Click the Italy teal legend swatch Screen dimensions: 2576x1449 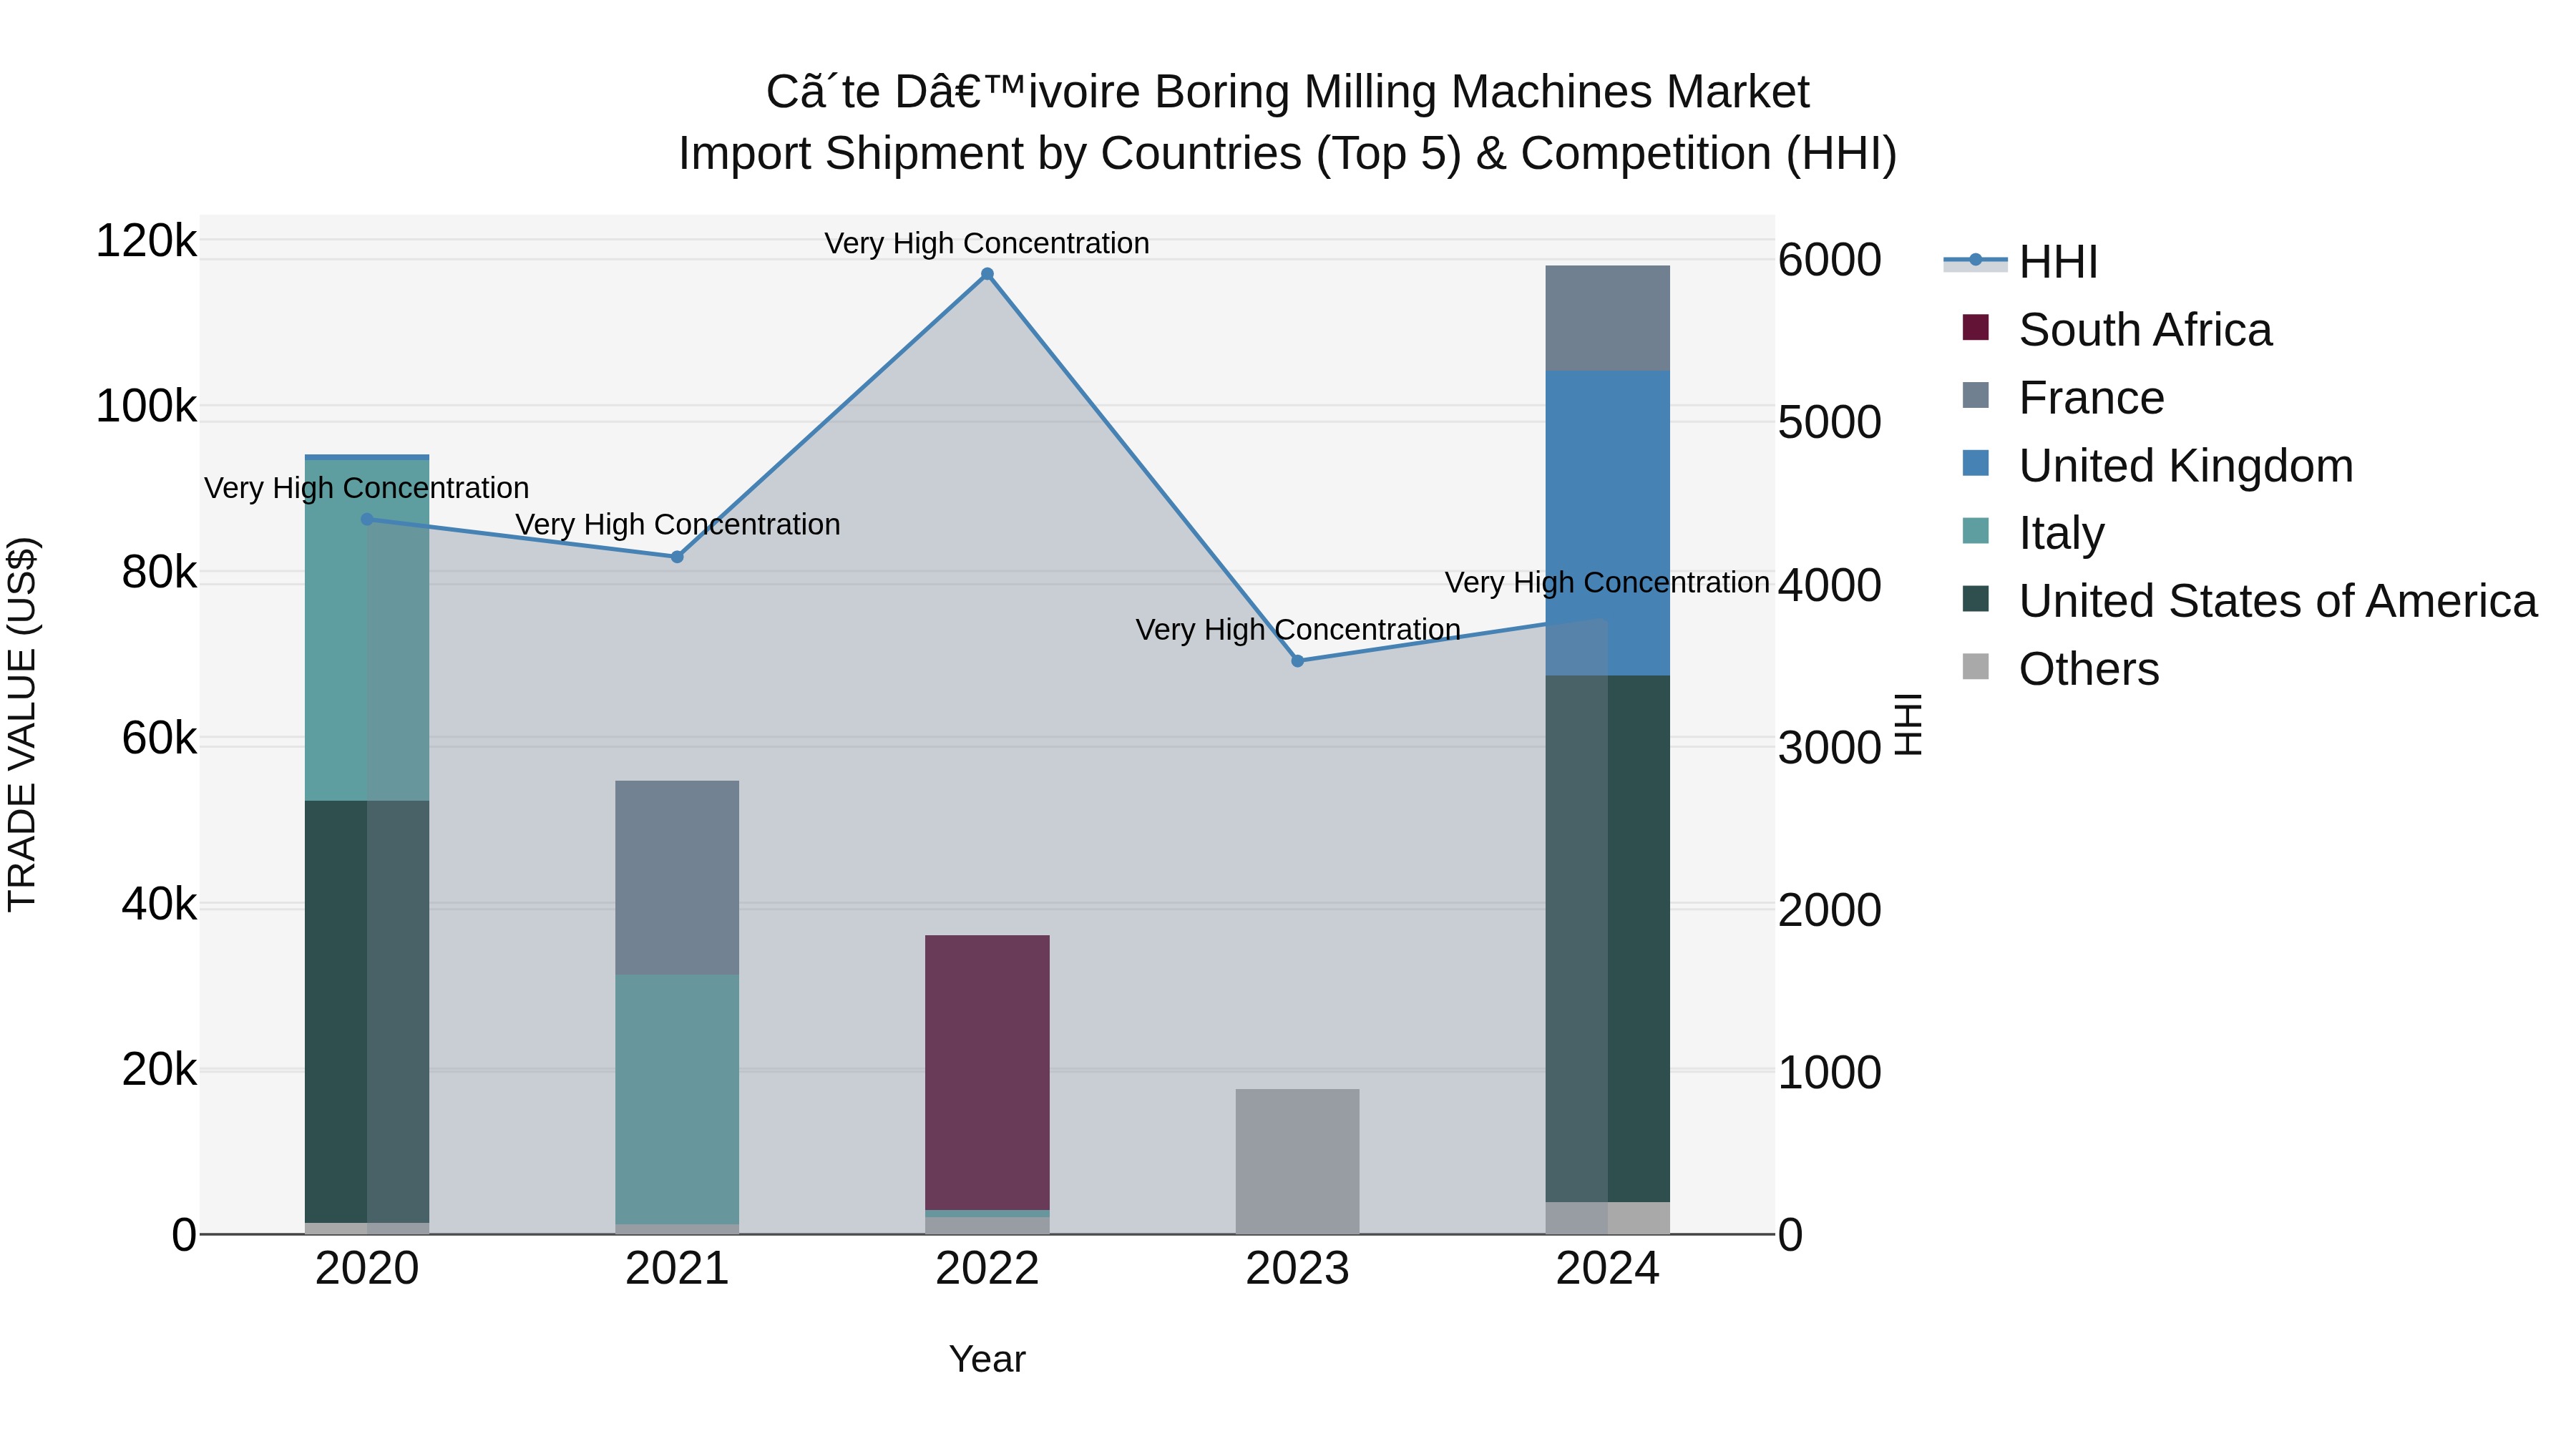[x=1976, y=530]
